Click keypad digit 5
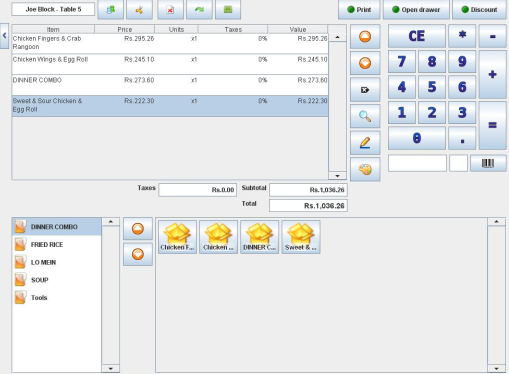Image resolution: width=509 pixels, height=374 pixels. point(432,87)
